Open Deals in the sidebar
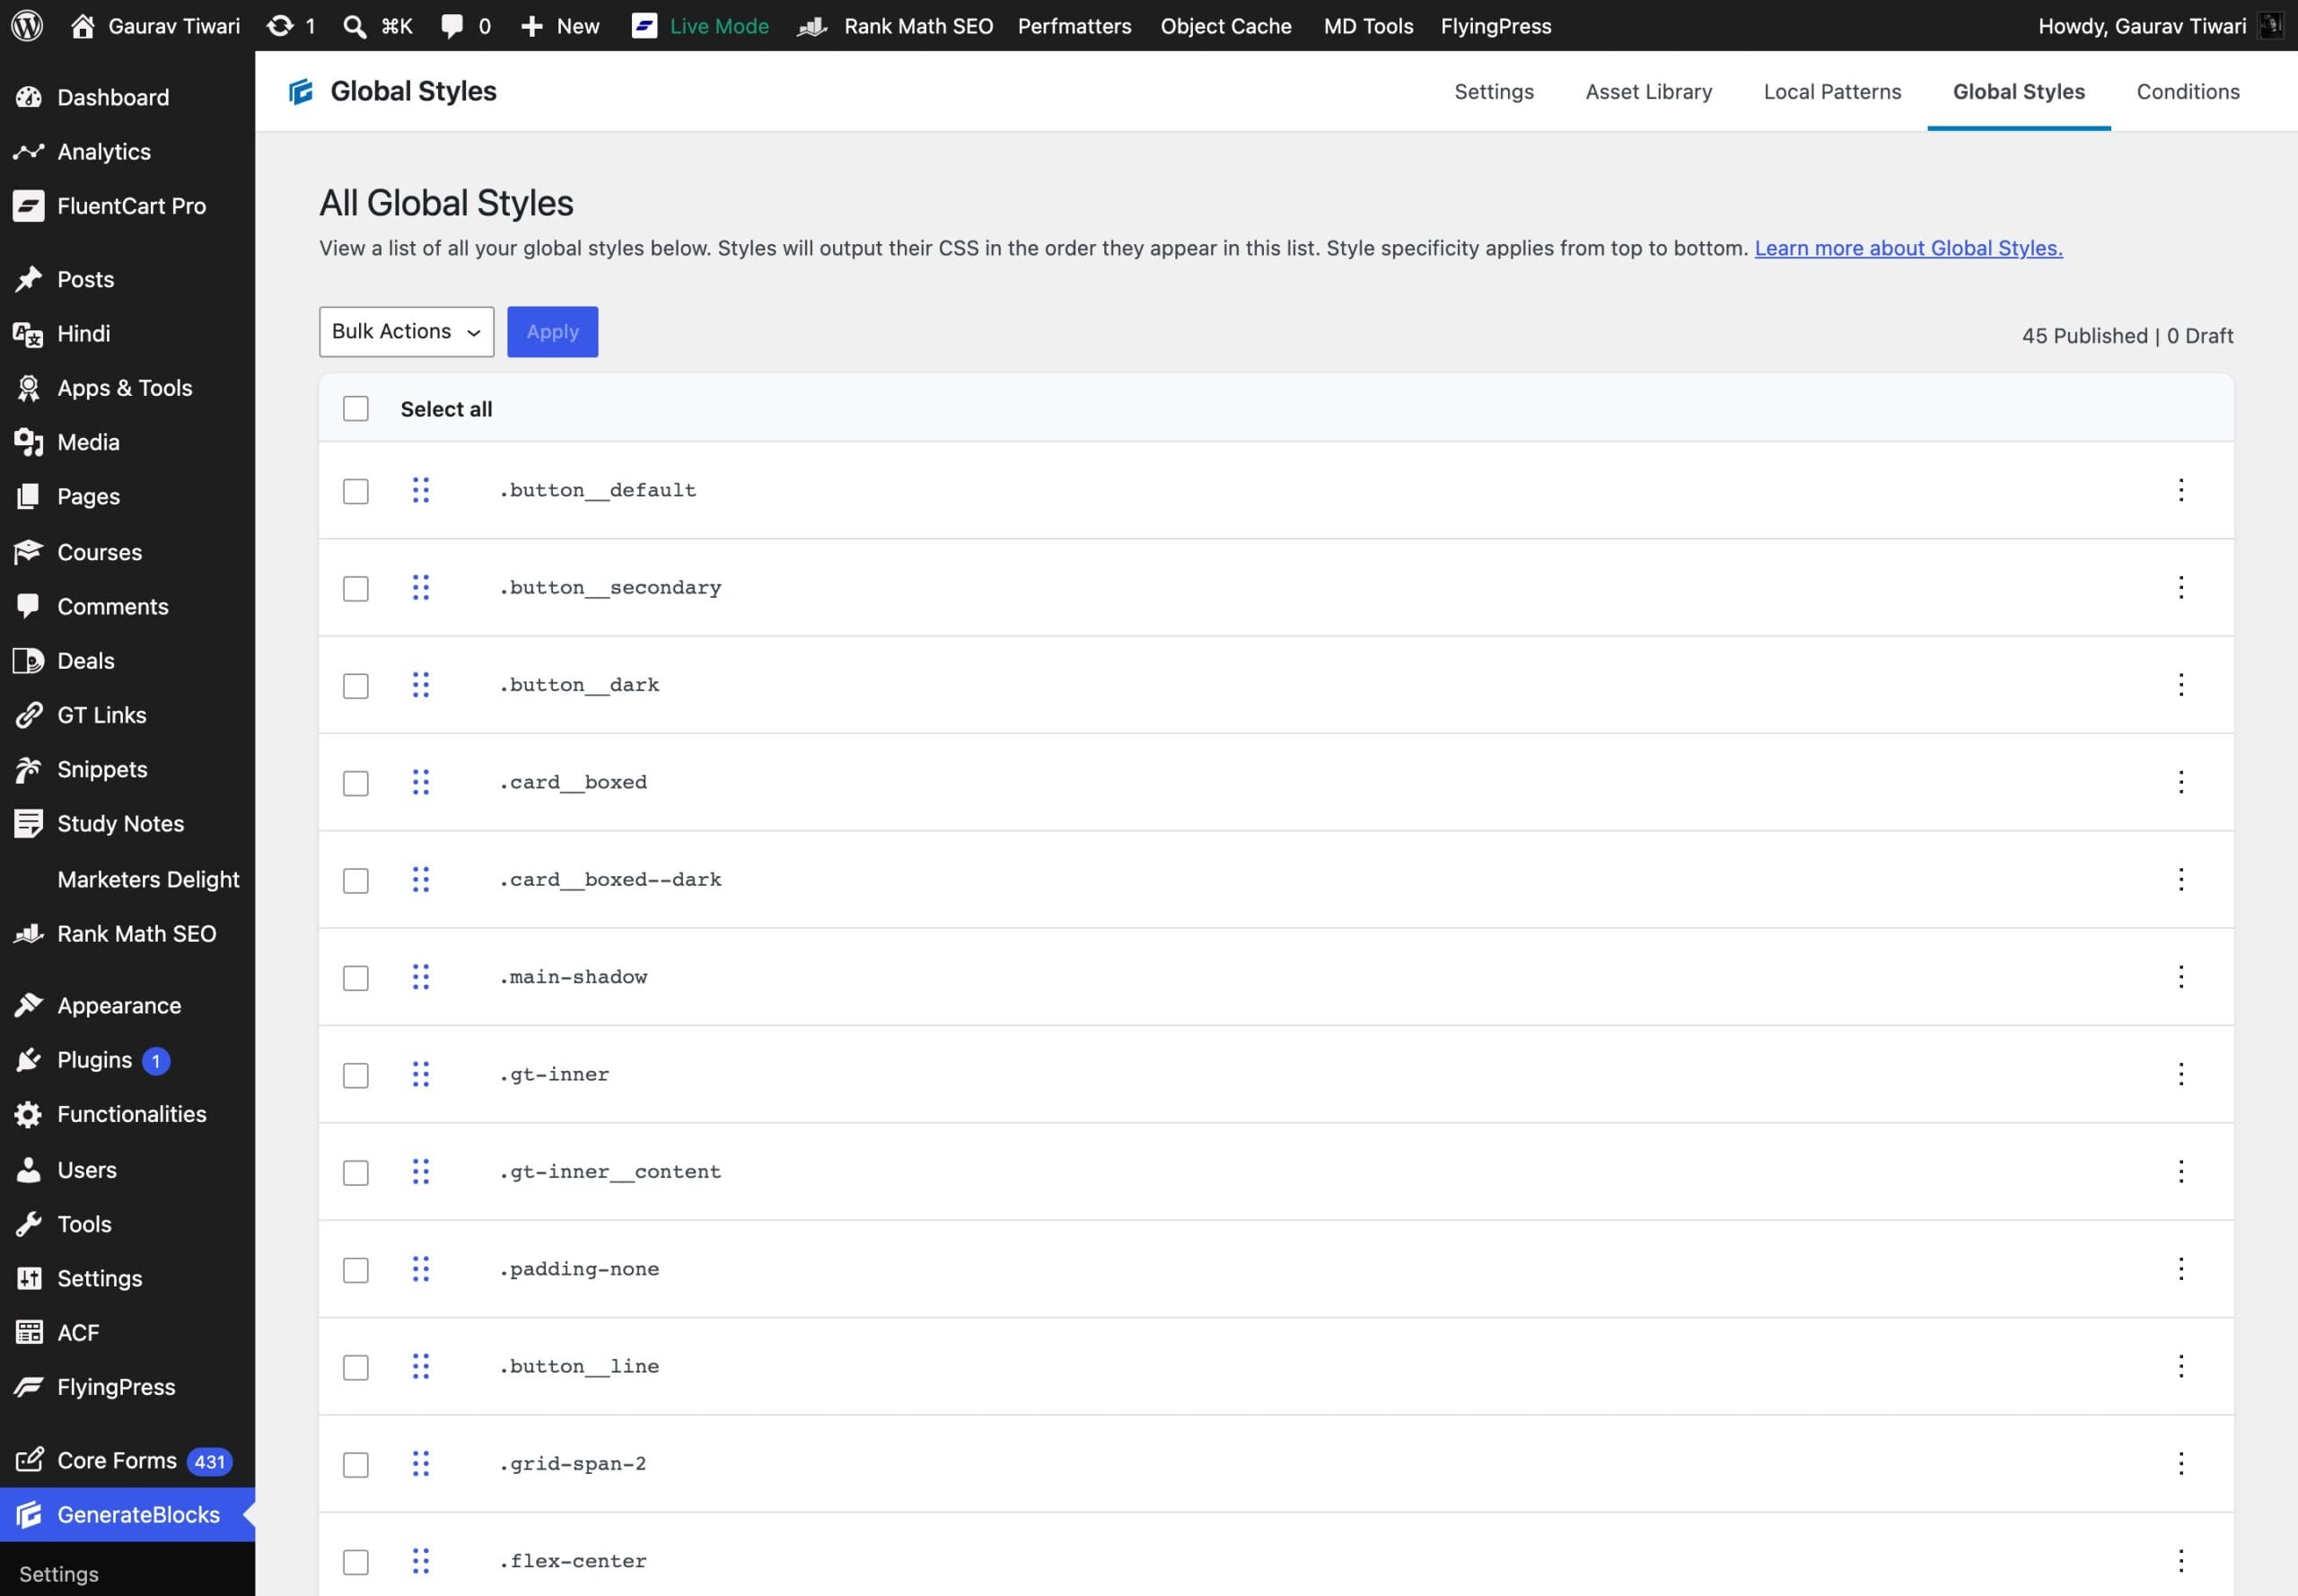 (127, 661)
